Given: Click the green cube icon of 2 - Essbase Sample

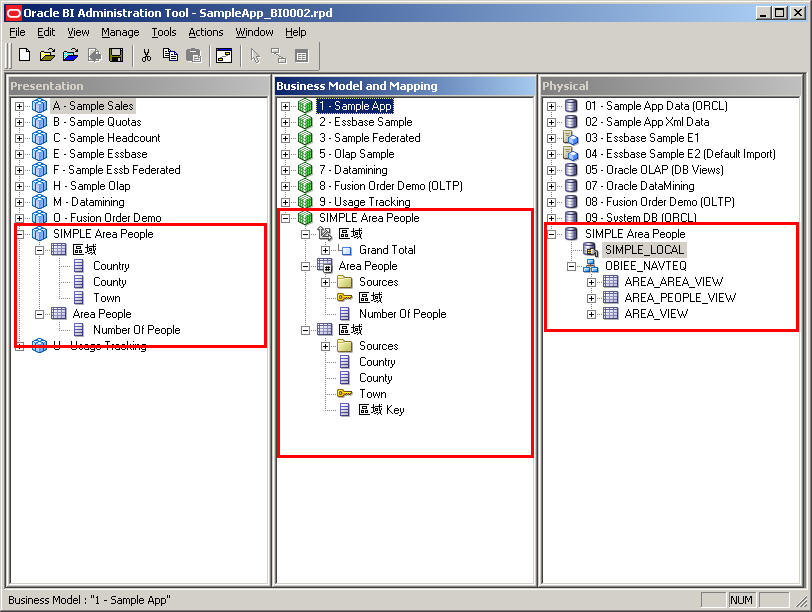Looking at the screenshot, I should click(x=305, y=122).
